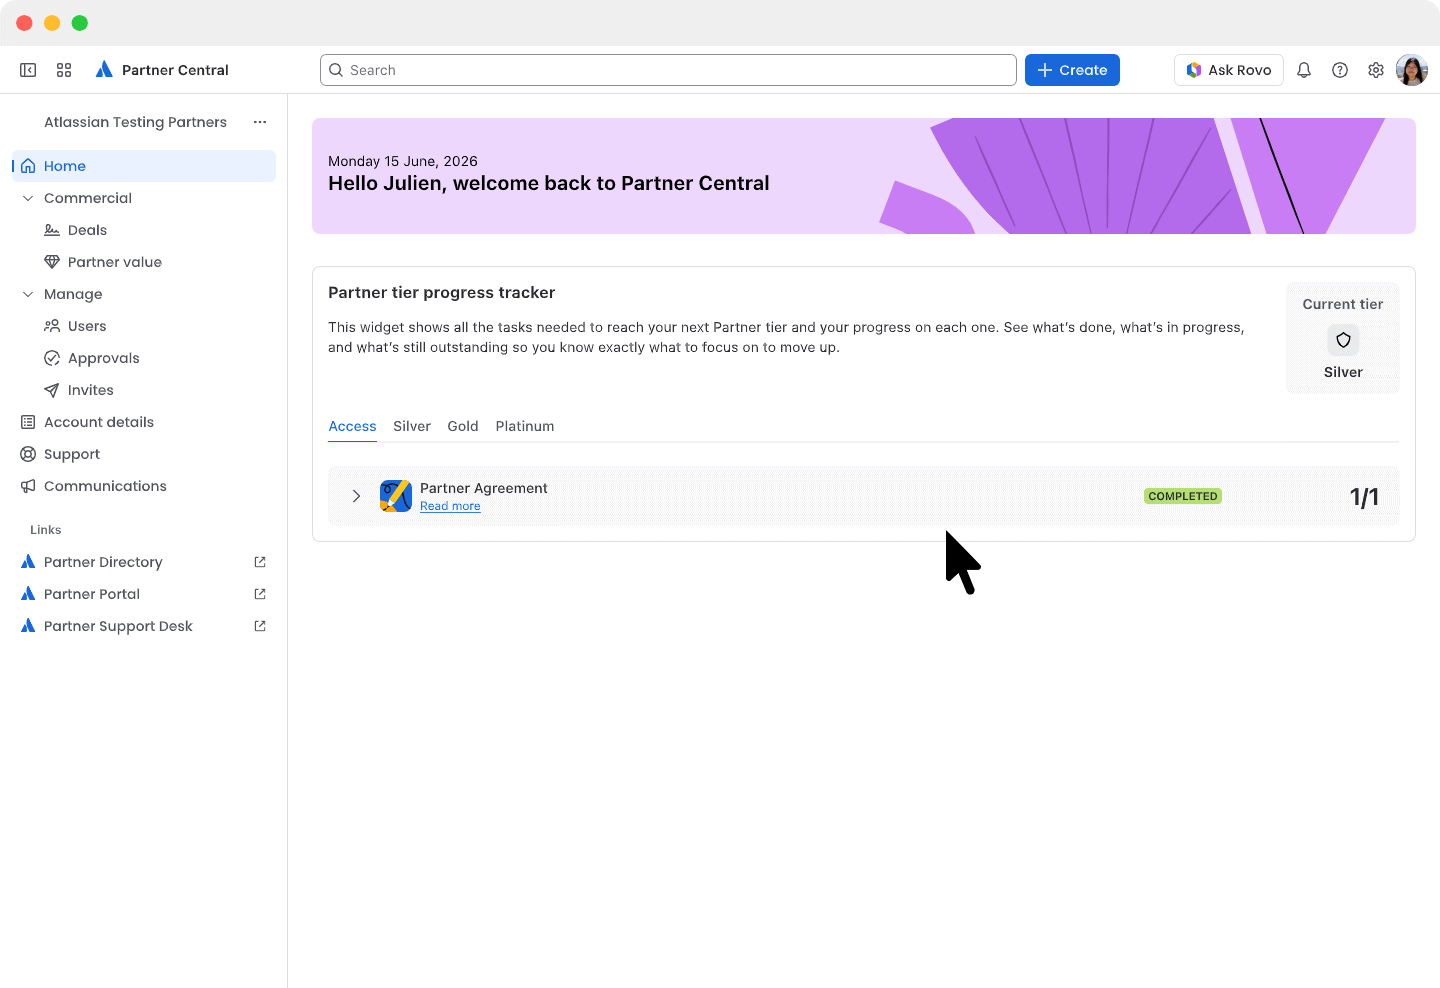Click the Partner Agreement app icon
This screenshot has width=1440, height=988.
coord(396,496)
